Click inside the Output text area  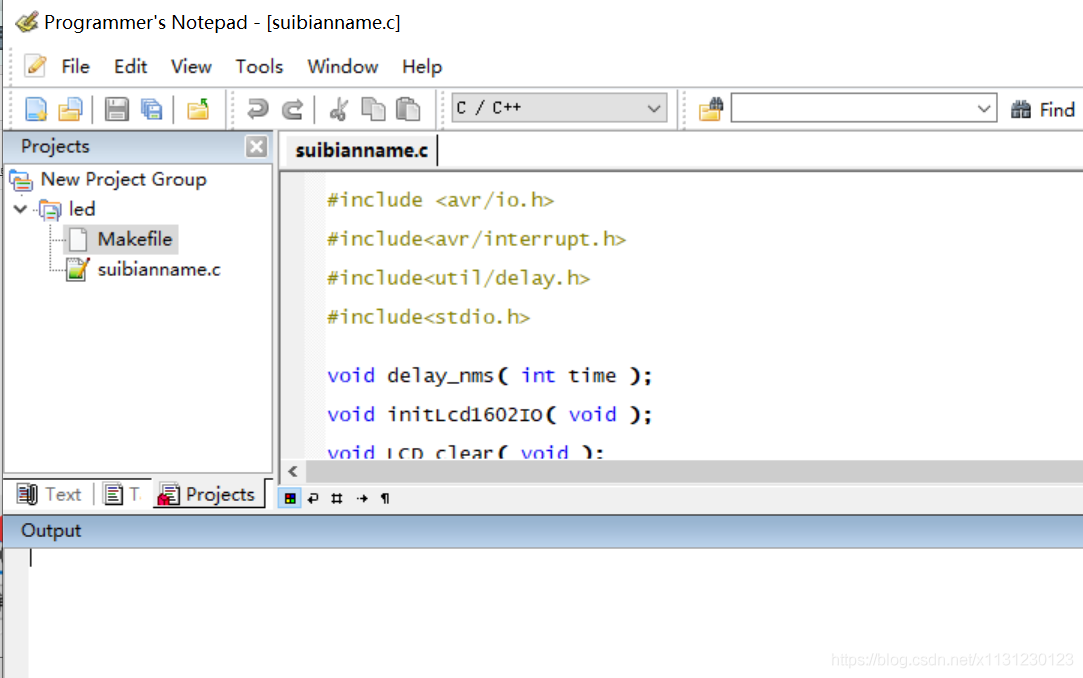click(x=553, y=613)
